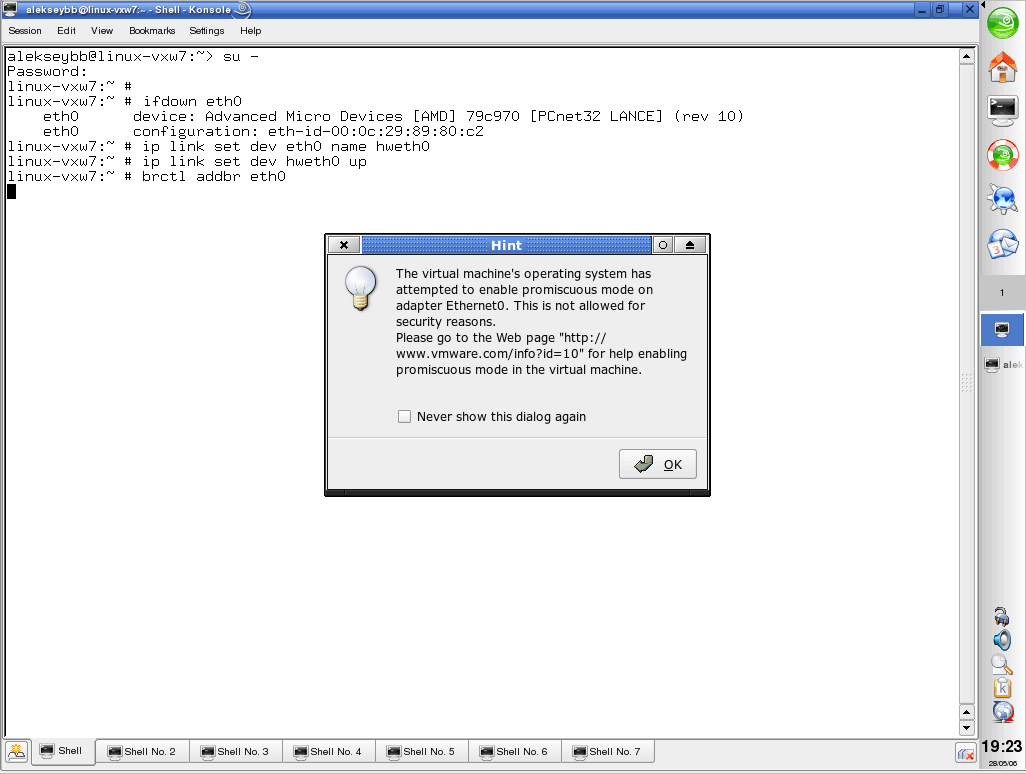This screenshot has height=774, width=1026.
Task: Open the Session menu
Action: (x=25, y=31)
